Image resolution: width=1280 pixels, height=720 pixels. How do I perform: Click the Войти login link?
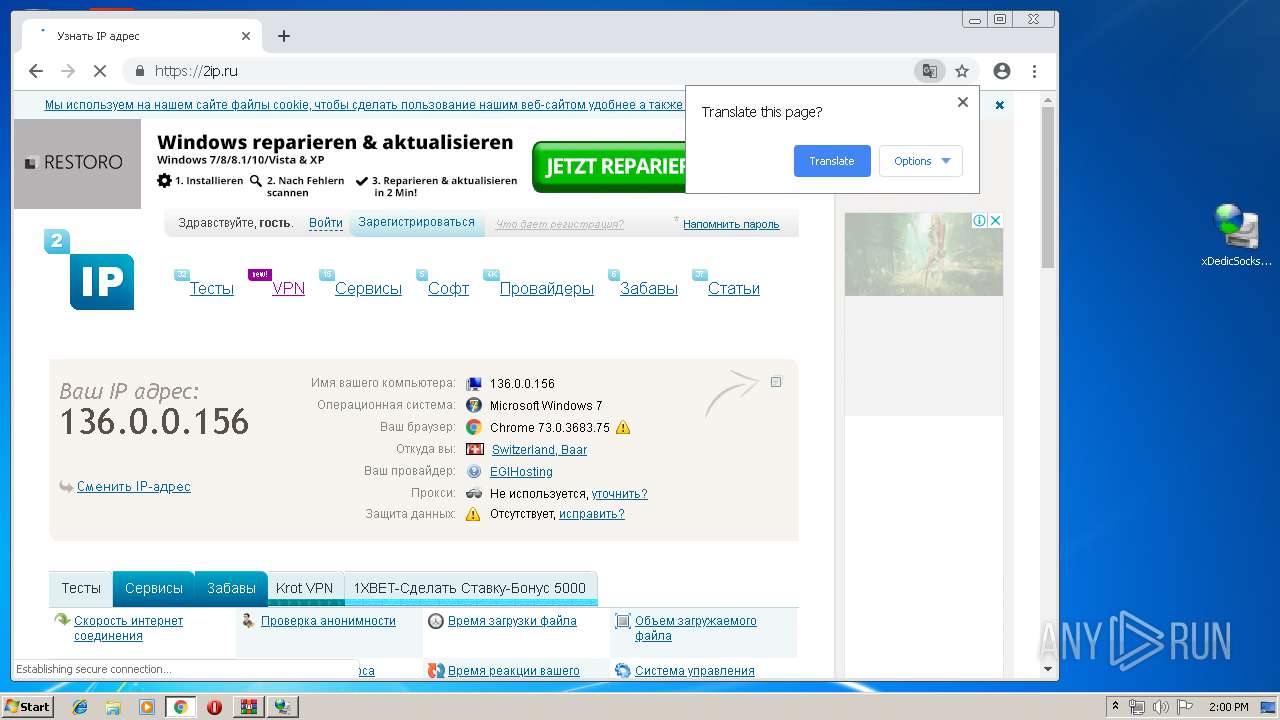click(326, 223)
